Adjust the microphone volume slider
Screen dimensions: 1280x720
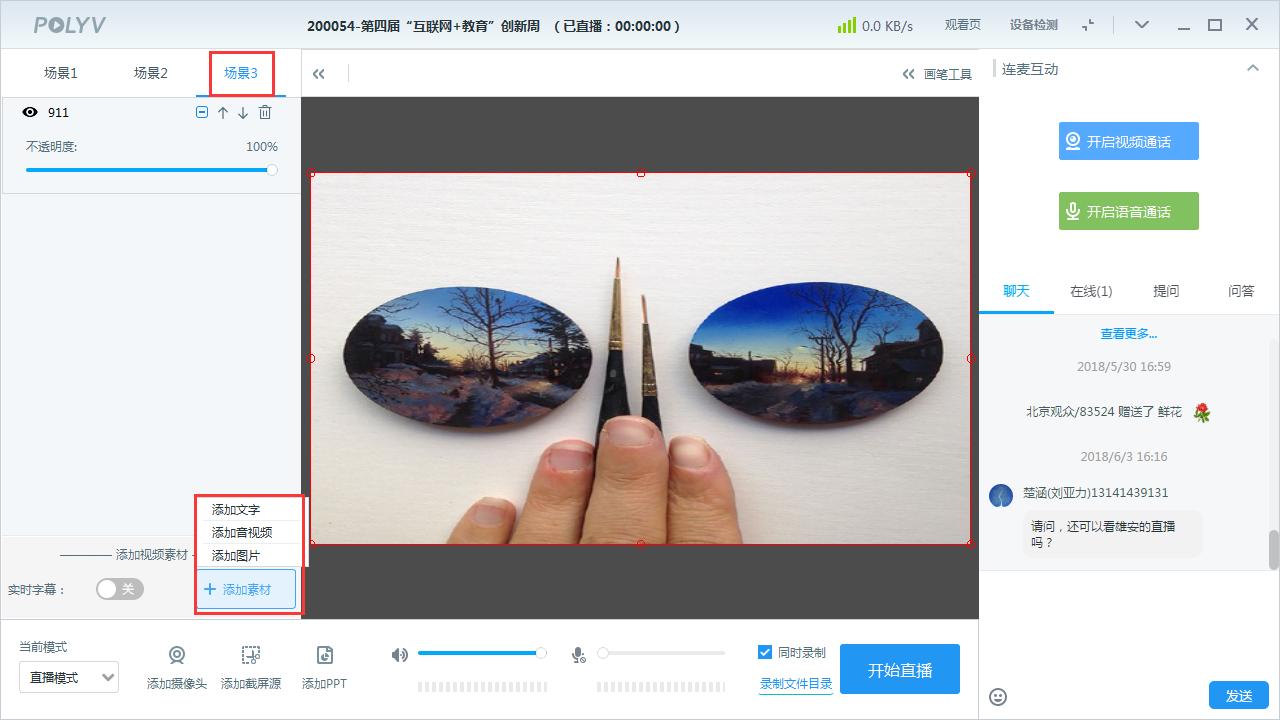click(661, 653)
